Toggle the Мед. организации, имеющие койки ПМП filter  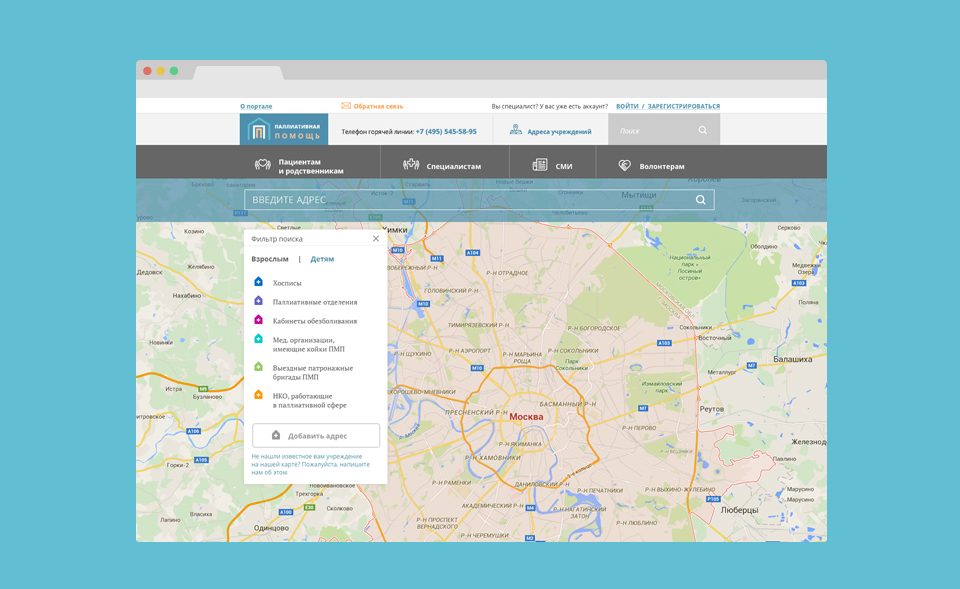pos(308,344)
